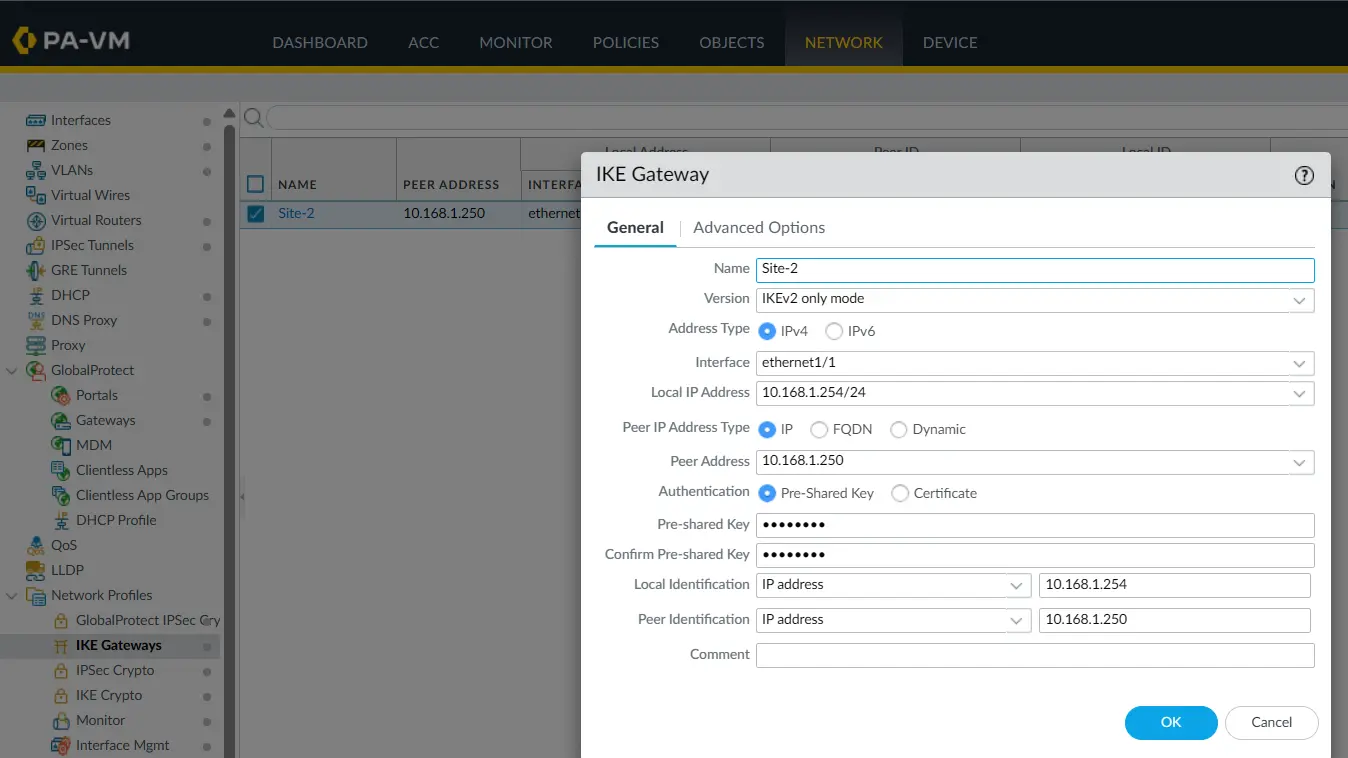Viewport: 1348px width, 758px height.
Task: Cancel the IKE Gateway dialog
Action: [1272, 722]
